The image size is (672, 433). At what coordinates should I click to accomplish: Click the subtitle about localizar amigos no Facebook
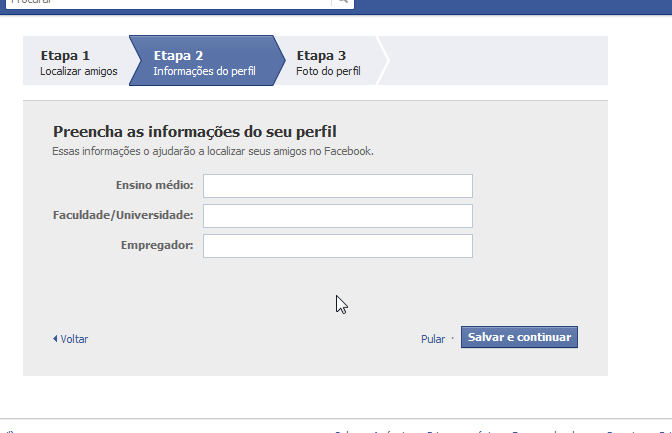(x=212, y=152)
